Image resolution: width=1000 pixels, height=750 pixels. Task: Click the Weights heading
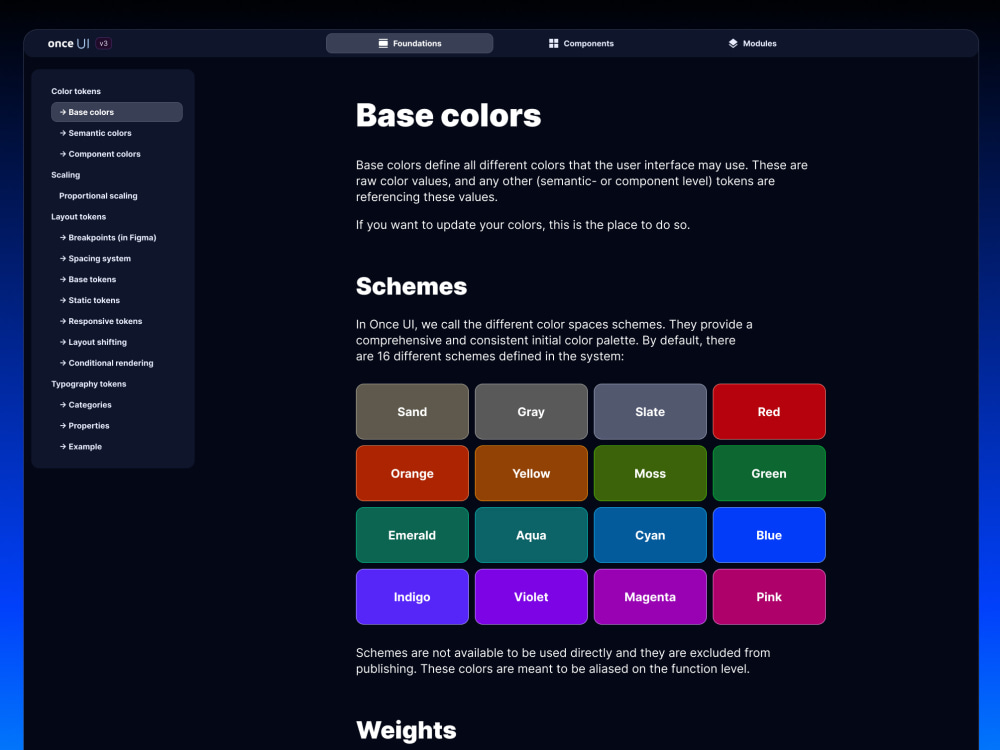[x=406, y=730]
